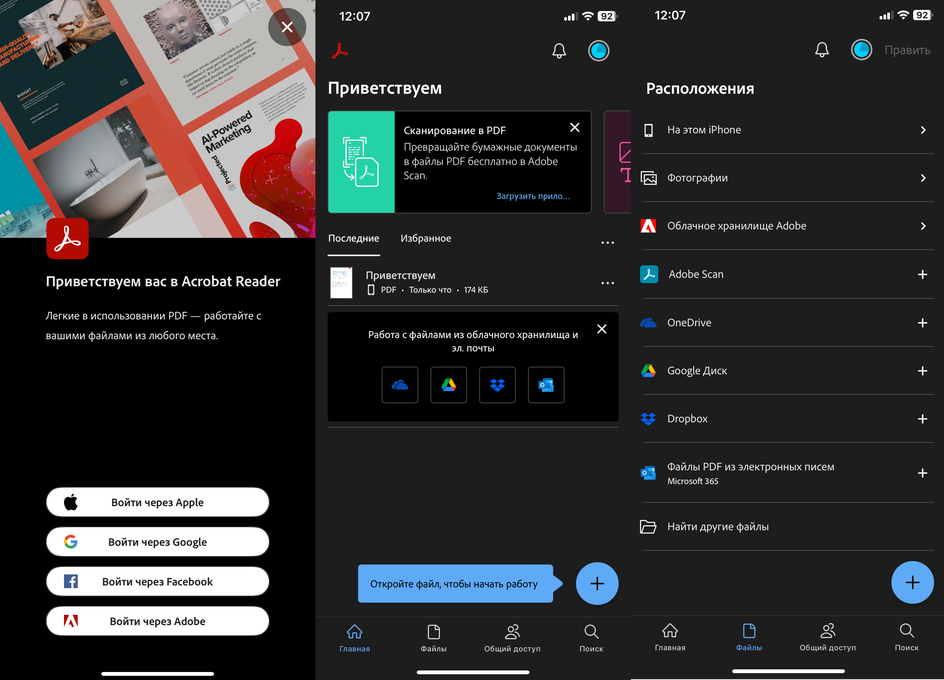The width and height of the screenshot is (944, 680).
Task: Select Файлы tab on Расположения screen
Action: tap(749, 637)
